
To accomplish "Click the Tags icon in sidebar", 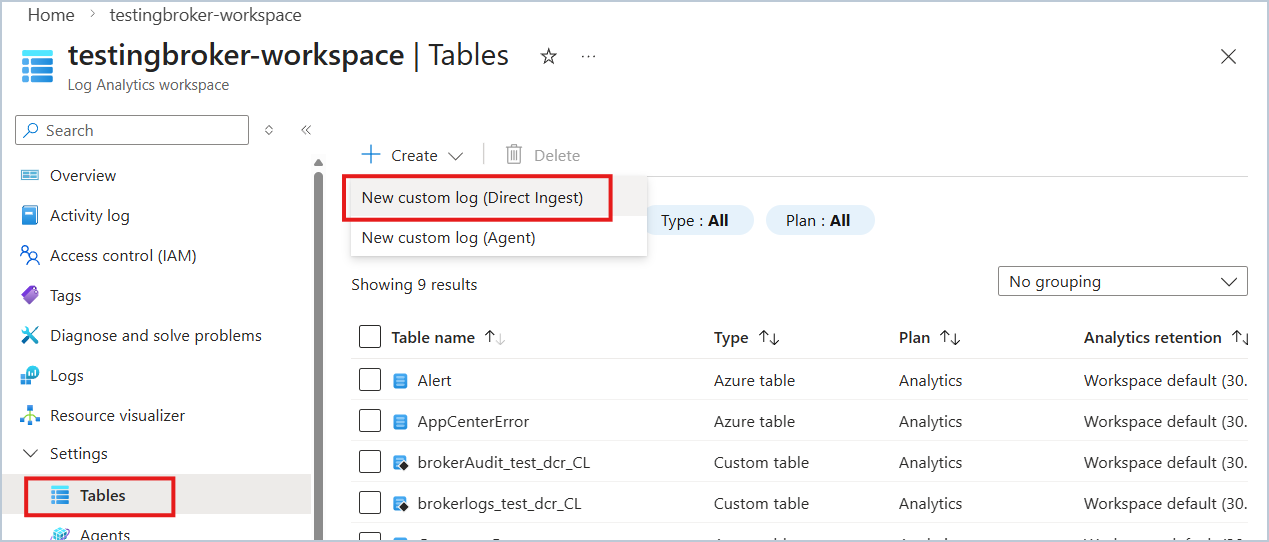I will click(x=30, y=295).
